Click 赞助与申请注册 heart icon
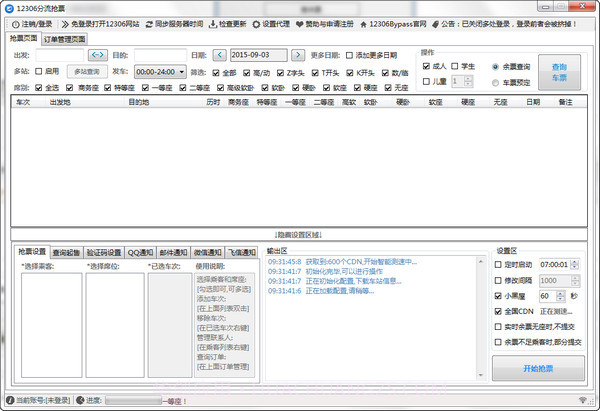The width and height of the screenshot is (600, 411). point(302,23)
